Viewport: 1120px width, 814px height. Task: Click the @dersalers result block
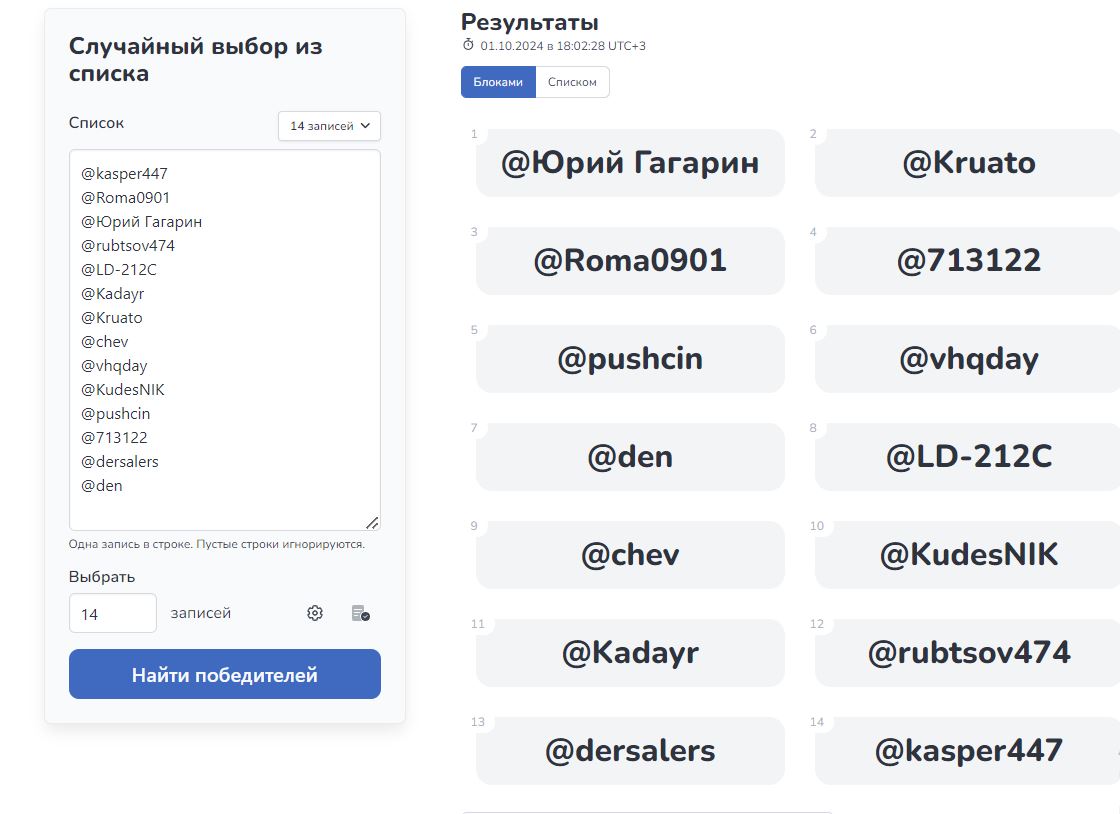630,751
